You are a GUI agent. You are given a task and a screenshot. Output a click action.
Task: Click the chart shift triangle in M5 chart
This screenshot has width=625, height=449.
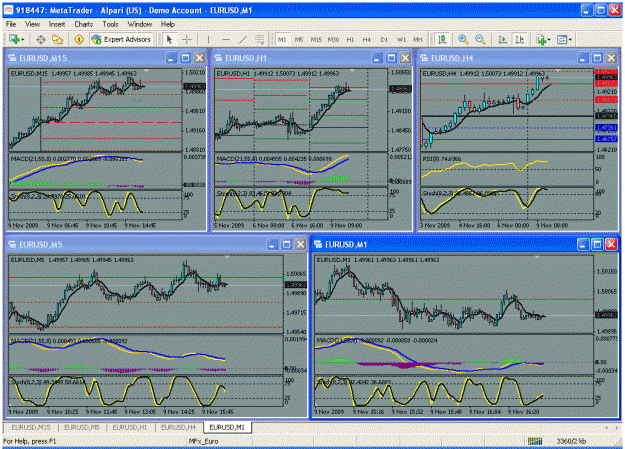227,257
